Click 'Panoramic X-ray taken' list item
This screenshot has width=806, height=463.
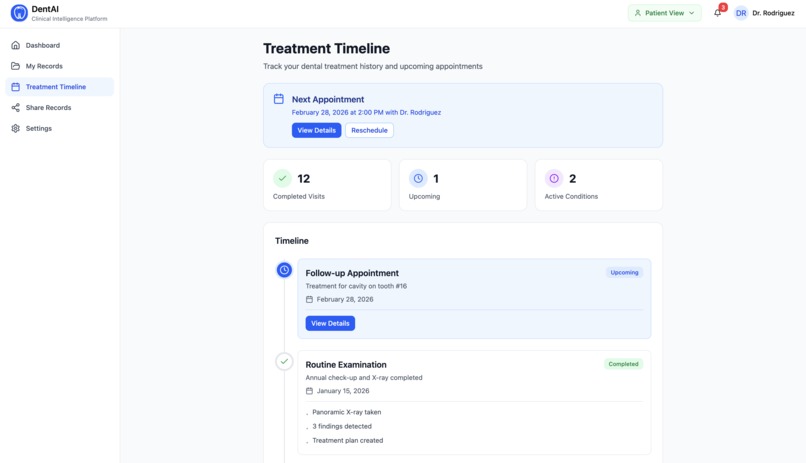click(346, 412)
